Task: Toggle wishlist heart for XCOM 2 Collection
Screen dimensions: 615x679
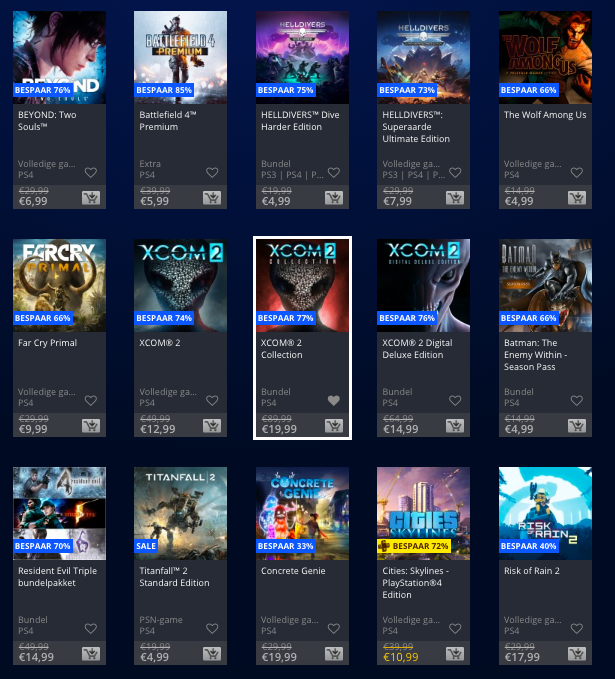Action: [x=333, y=401]
